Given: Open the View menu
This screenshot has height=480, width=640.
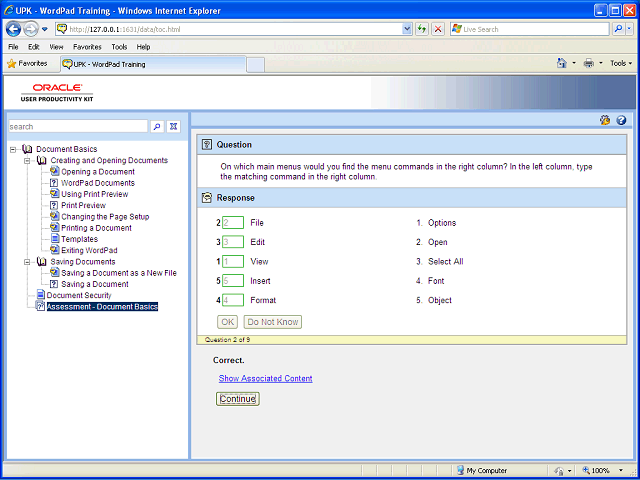Looking at the screenshot, I should tap(56, 47).
